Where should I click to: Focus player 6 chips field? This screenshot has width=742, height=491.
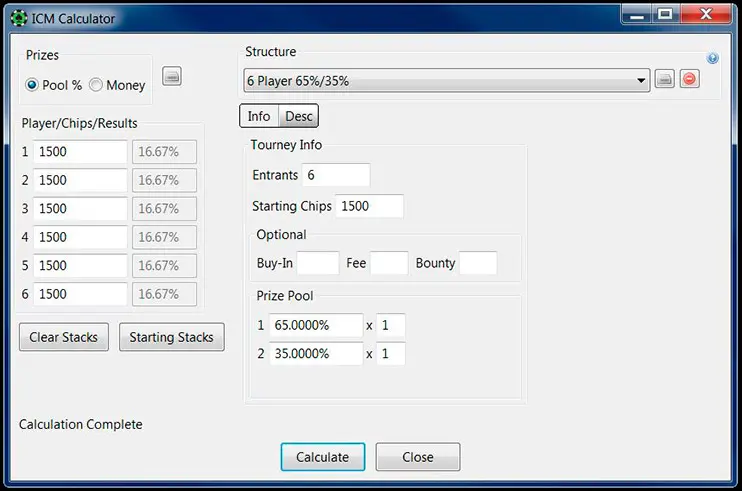click(80, 294)
